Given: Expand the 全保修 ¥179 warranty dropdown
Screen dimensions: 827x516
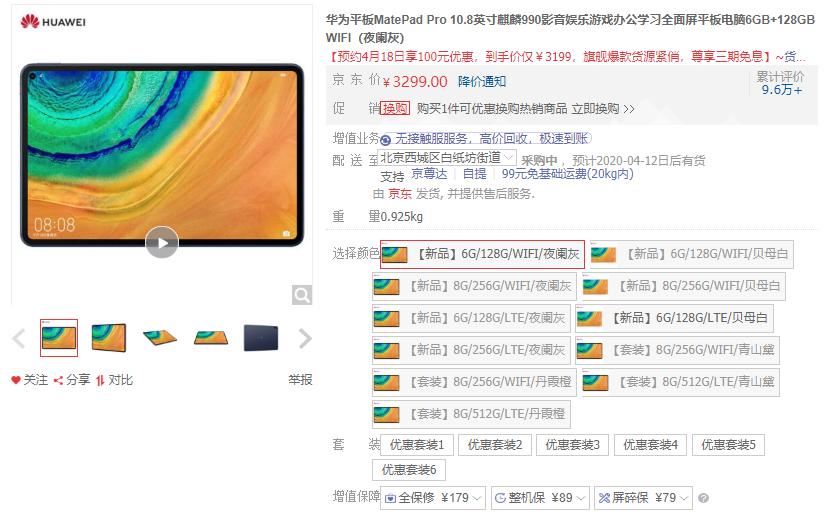Looking at the screenshot, I should [x=432, y=498].
